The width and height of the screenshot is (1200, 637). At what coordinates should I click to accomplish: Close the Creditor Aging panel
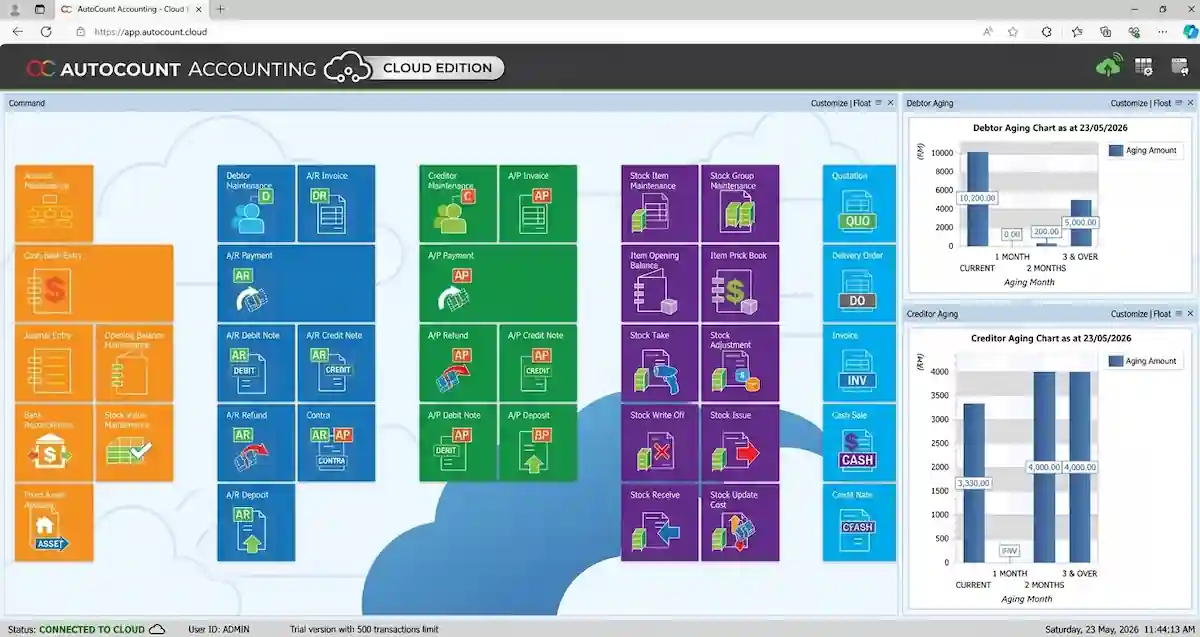pyautogui.click(x=1190, y=314)
